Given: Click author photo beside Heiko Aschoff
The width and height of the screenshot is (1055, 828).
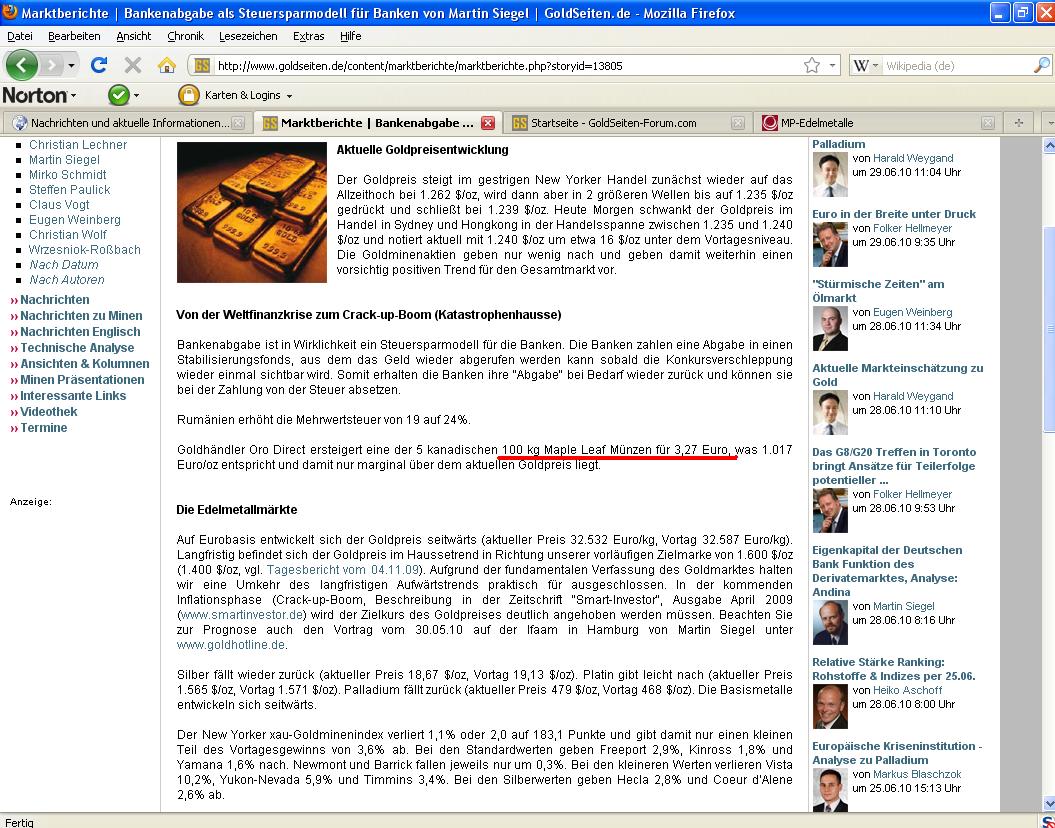Looking at the screenshot, I should pos(830,707).
